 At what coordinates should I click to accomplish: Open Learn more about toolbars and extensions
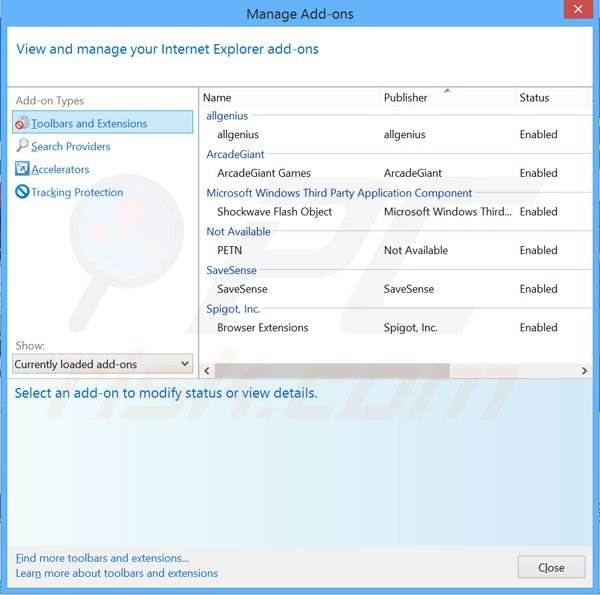point(116,573)
